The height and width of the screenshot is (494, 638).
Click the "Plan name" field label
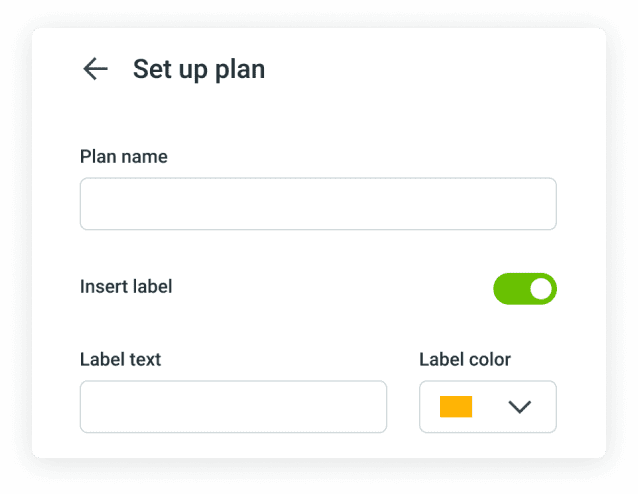click(124, 157)
